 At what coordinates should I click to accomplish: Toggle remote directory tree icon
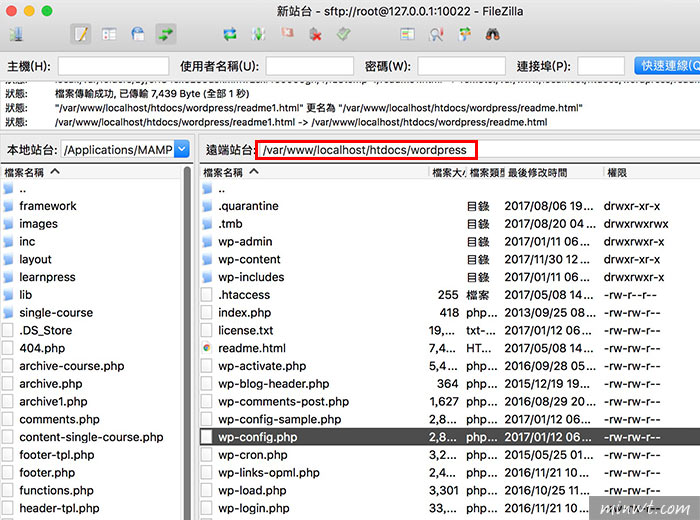click(138, 34)
